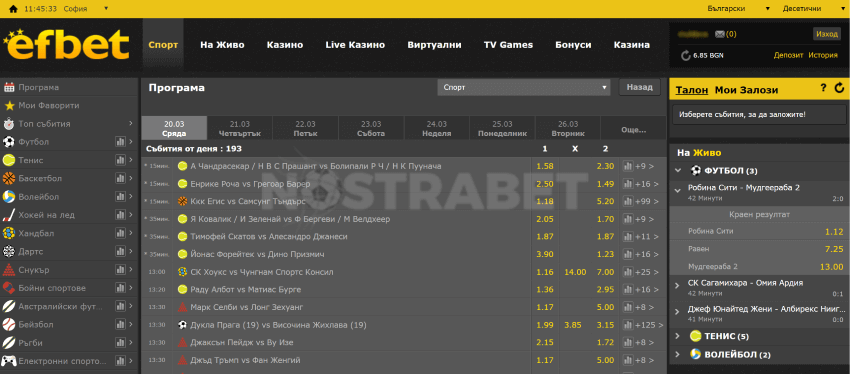Click the Назад button
Viewport: 850px width, 374px height.
coord(640,87)
